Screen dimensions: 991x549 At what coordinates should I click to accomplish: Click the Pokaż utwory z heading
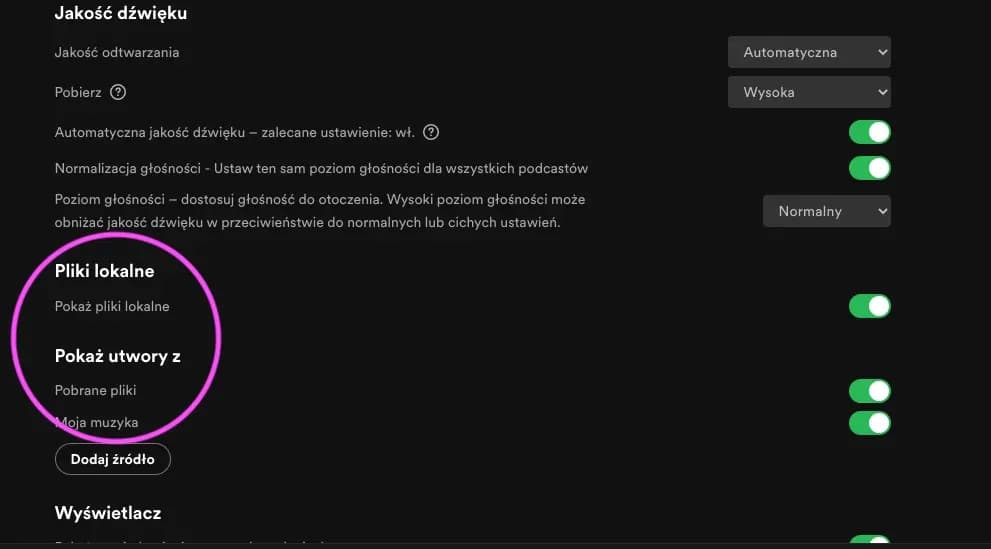click(x=117, y=356)
